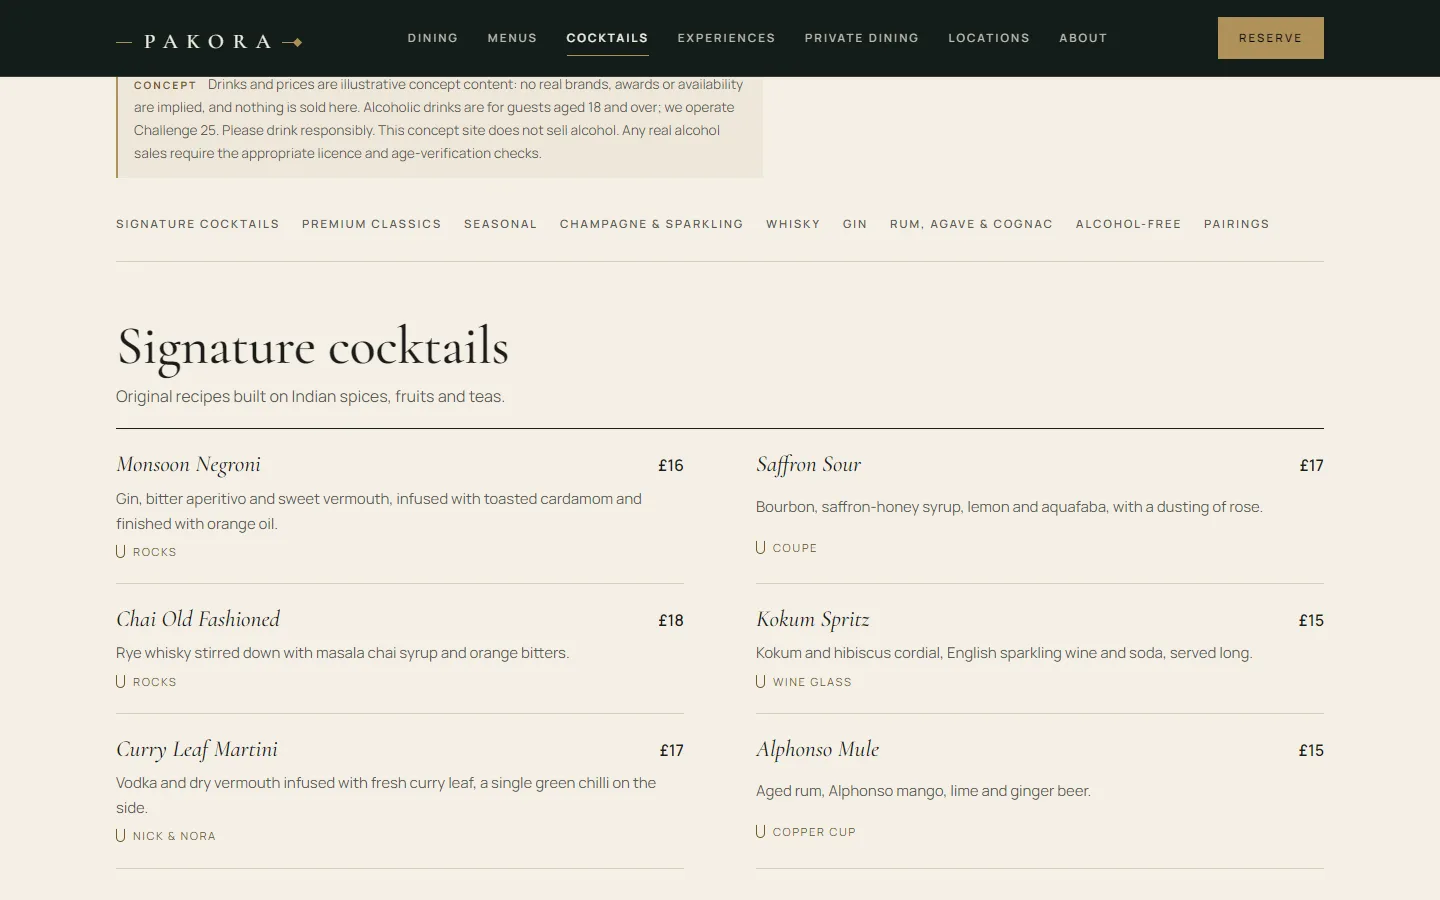Viewport: 1440px width, 900px height.
Task: Go to Experiences page
Action: [x=726, y=38]
